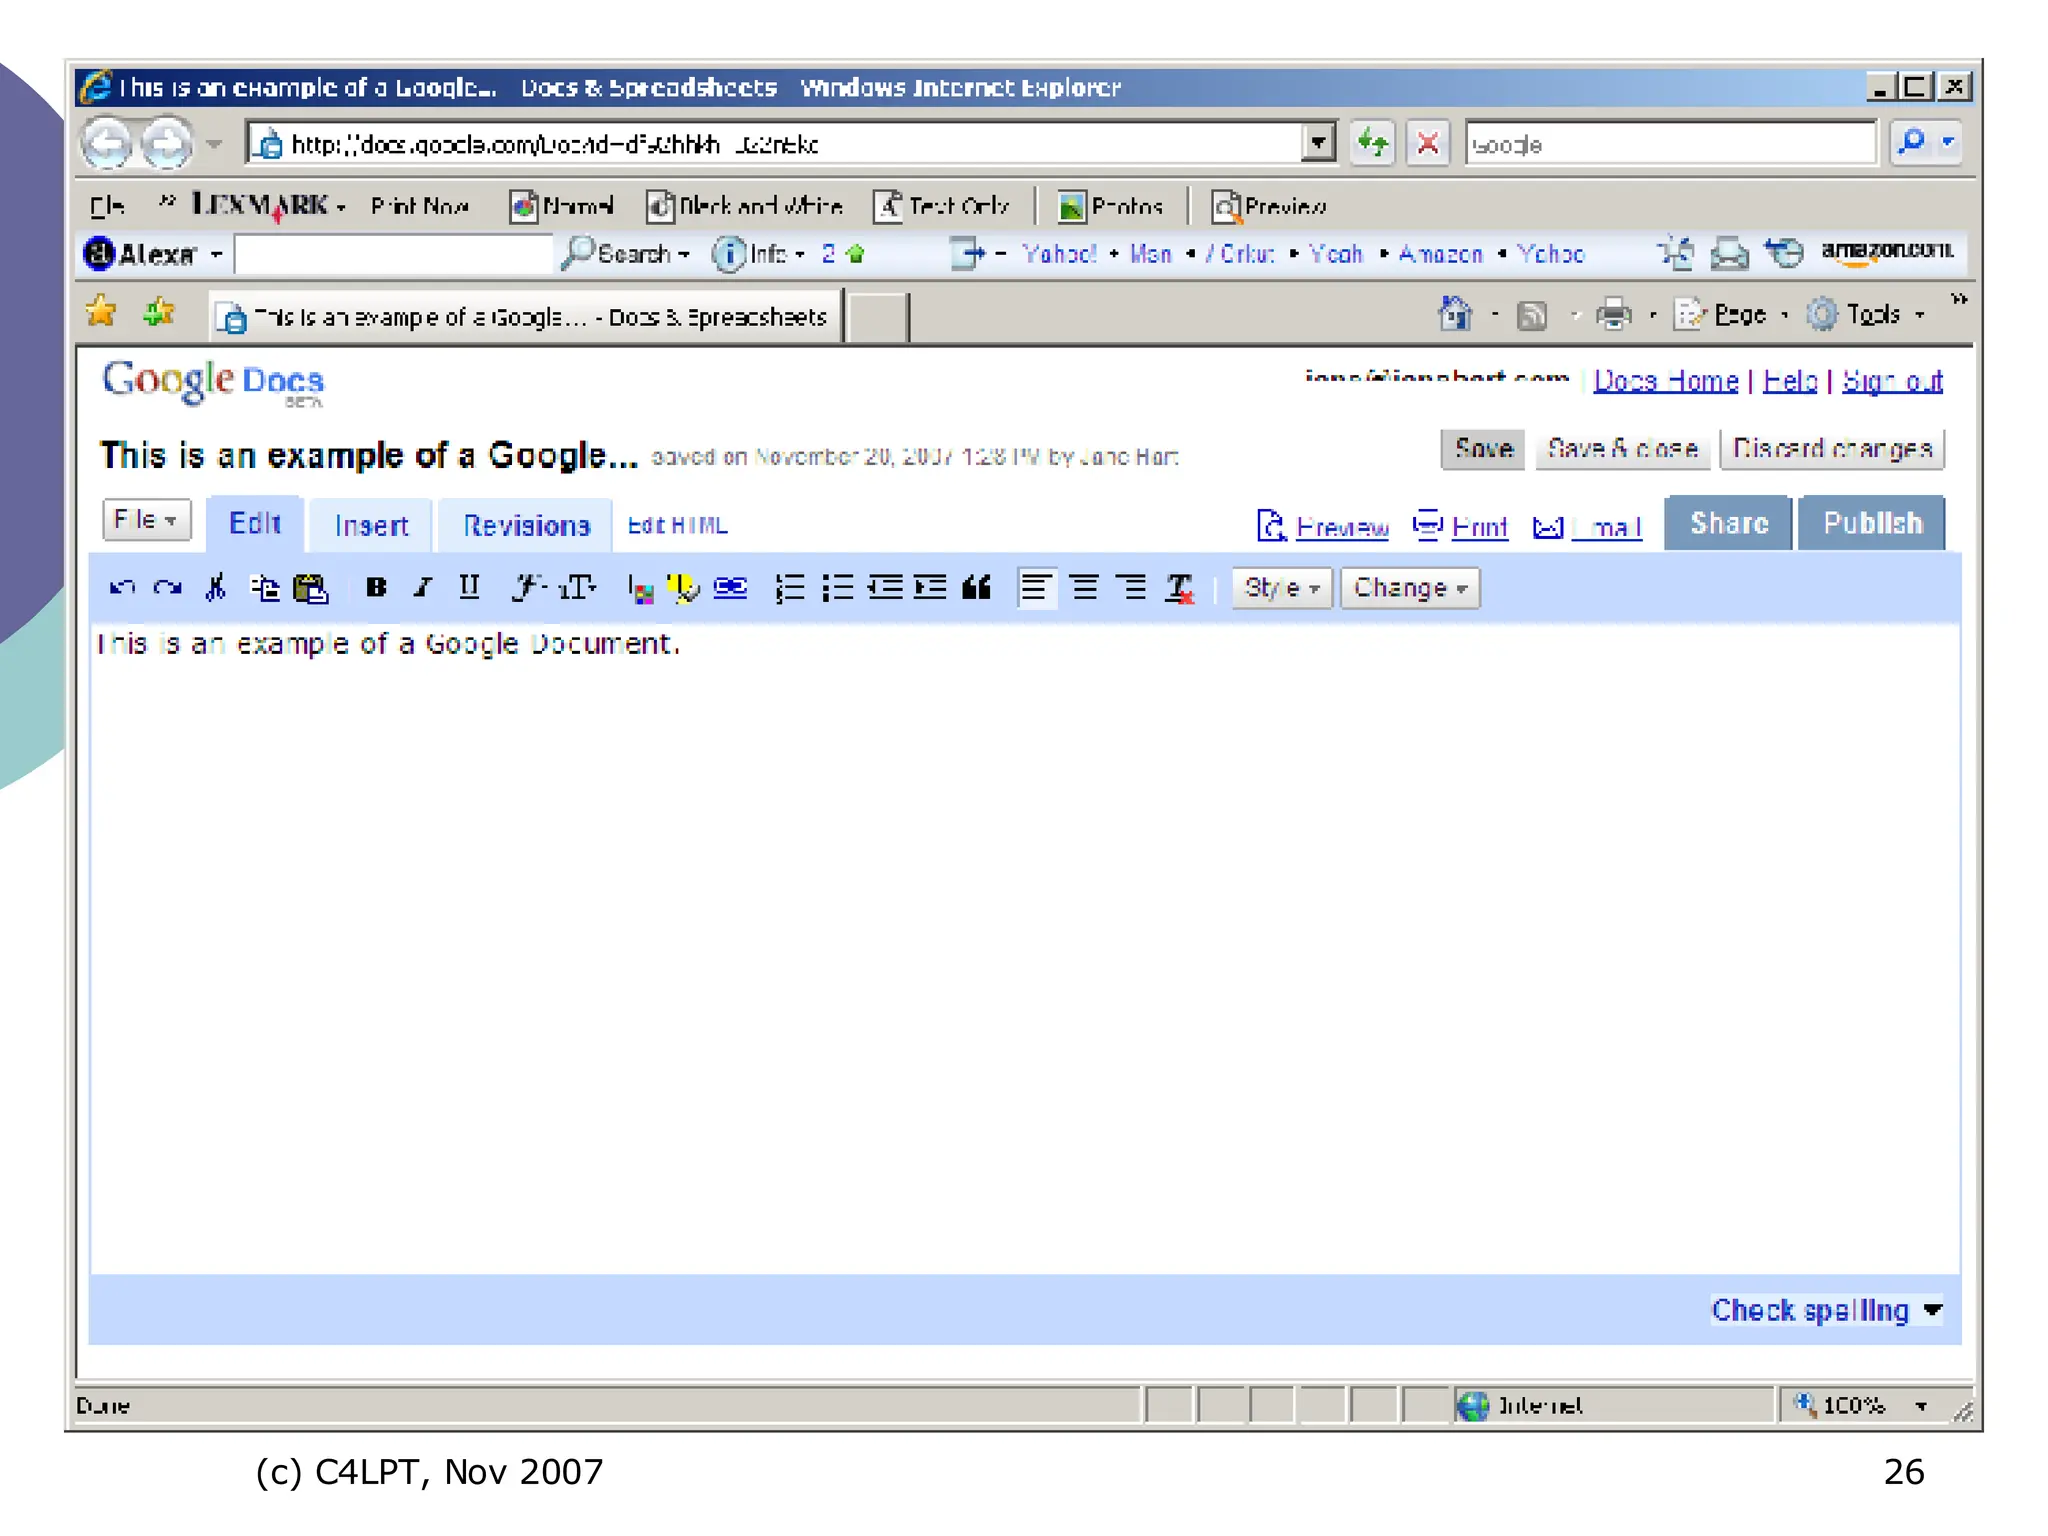Toggle Italic formatting
Image resolution: width=2048 pixels, height=1536 pixels.
[x=423, y=588]
